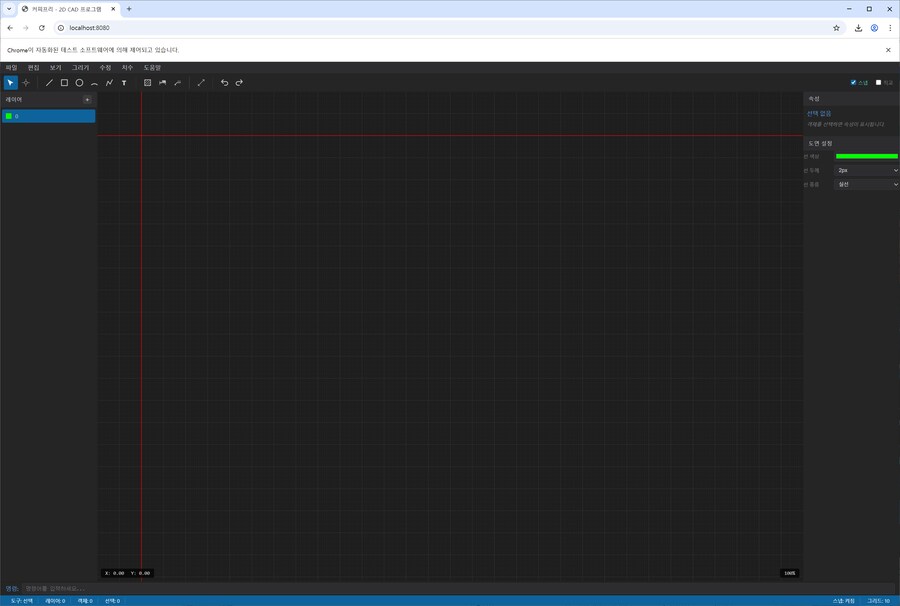Add a new layer with plus button
This screenshot has height=606, width=900.
tap(87, 100)
